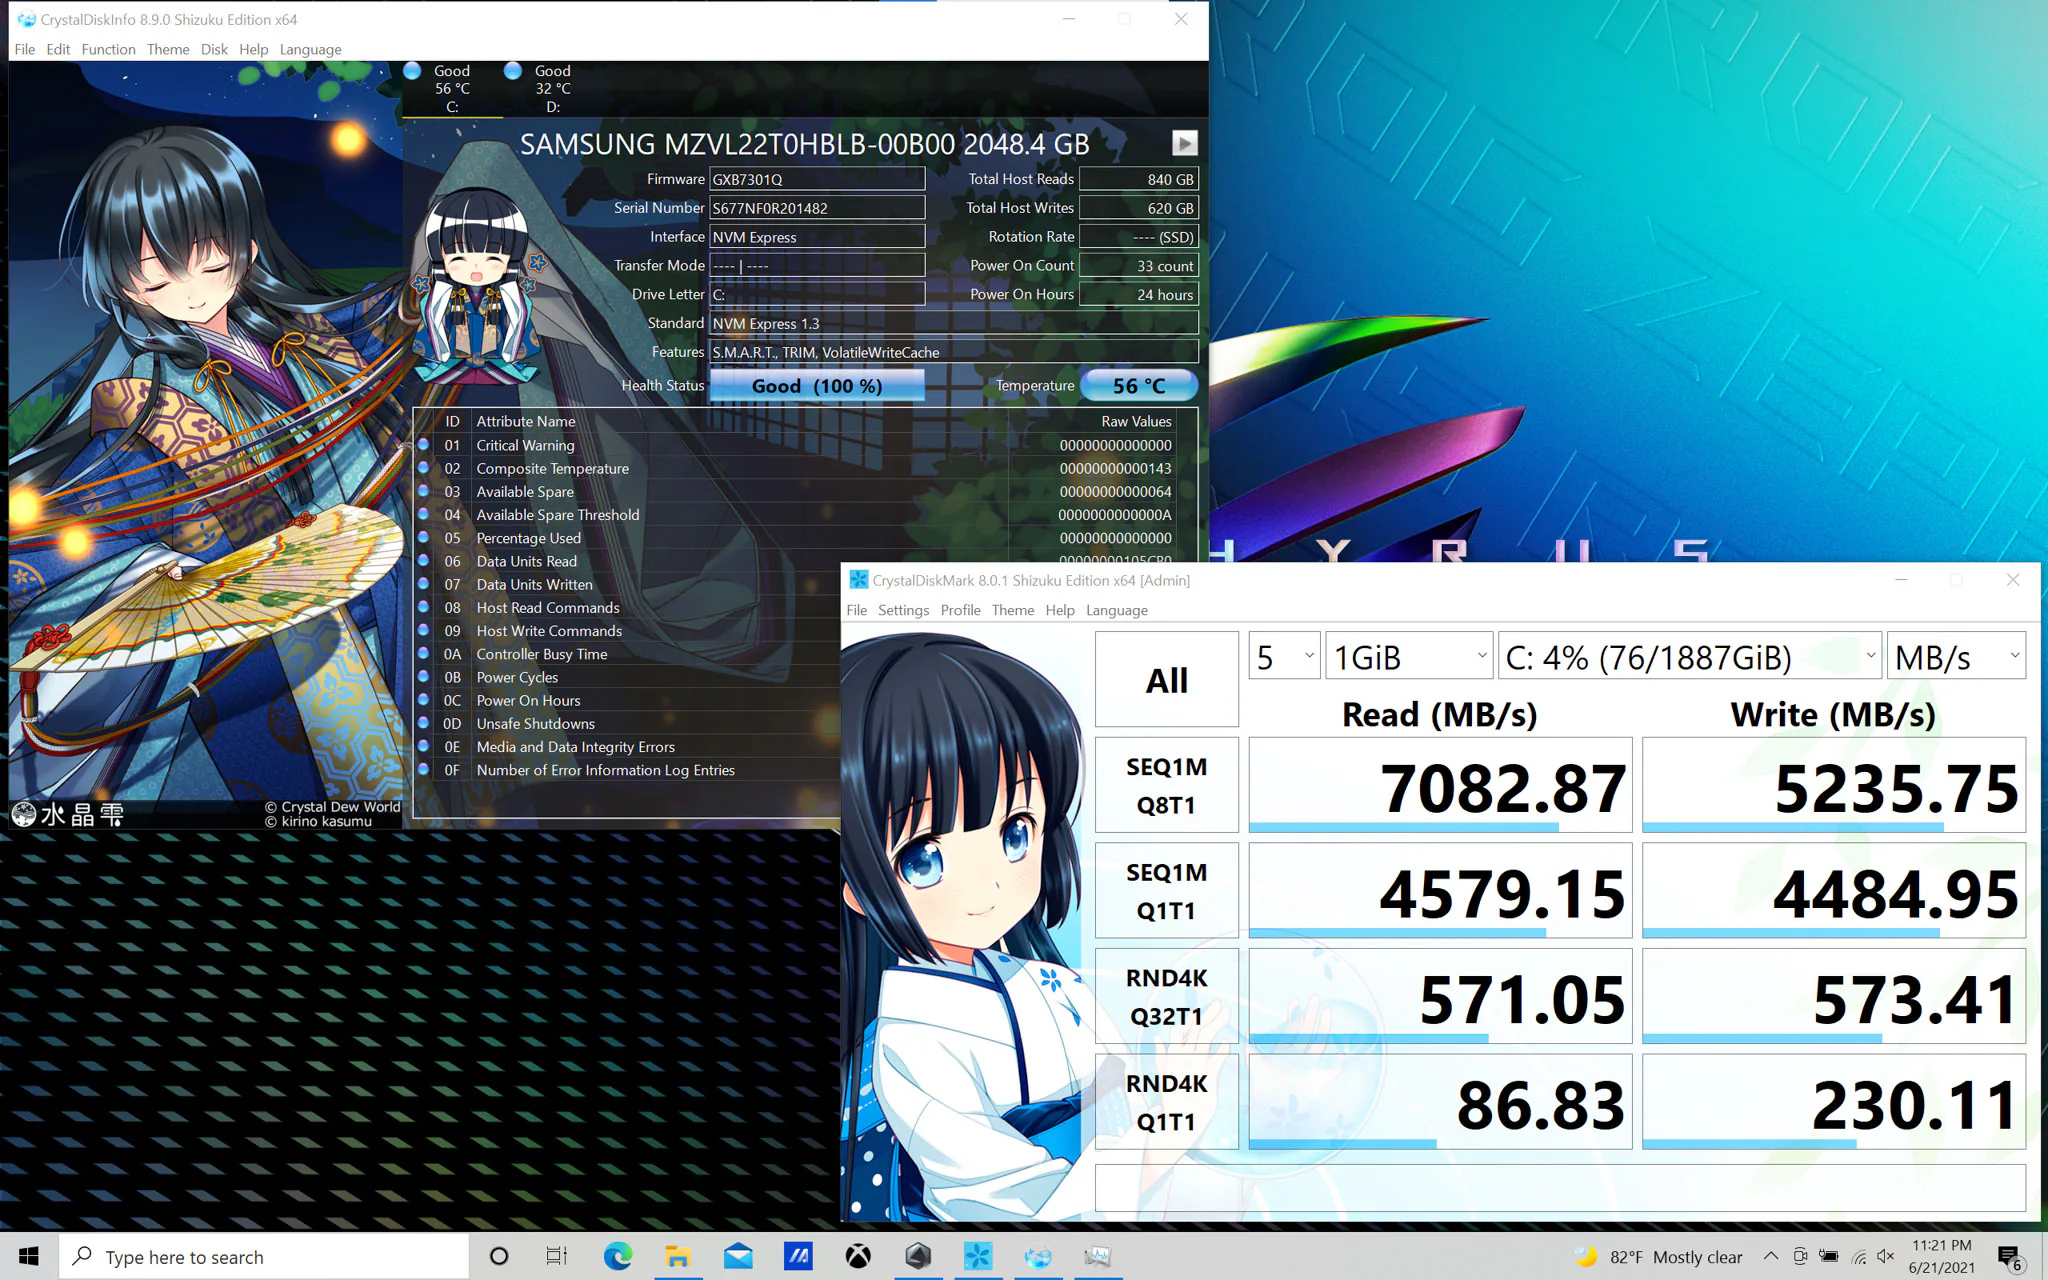
Task: Run the SEQ1M Q8T1 test button
Action: point(1167,785)
